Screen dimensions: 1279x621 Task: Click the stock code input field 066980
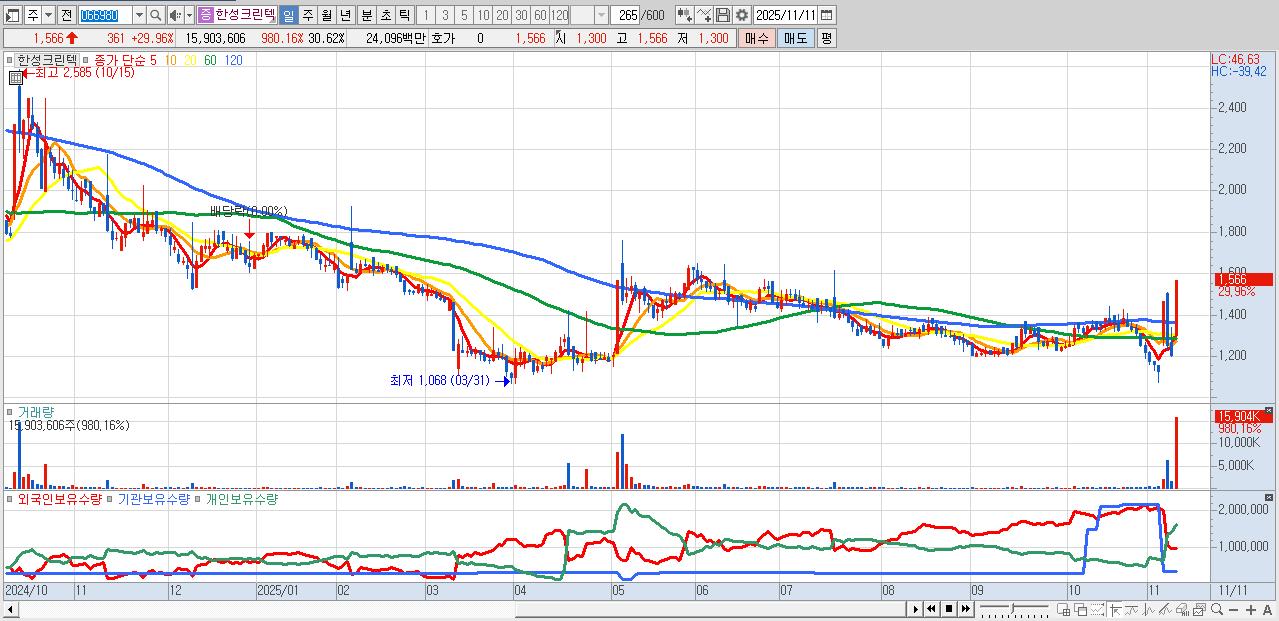tap(105, 15)
